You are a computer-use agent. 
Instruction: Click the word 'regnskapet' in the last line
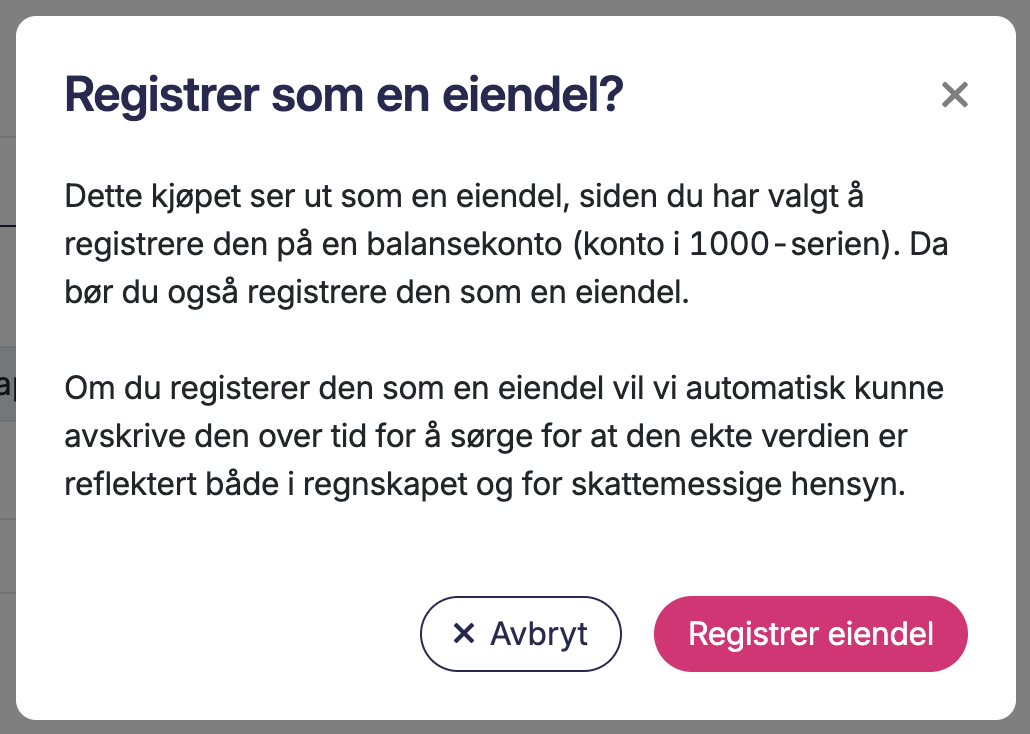379,484
